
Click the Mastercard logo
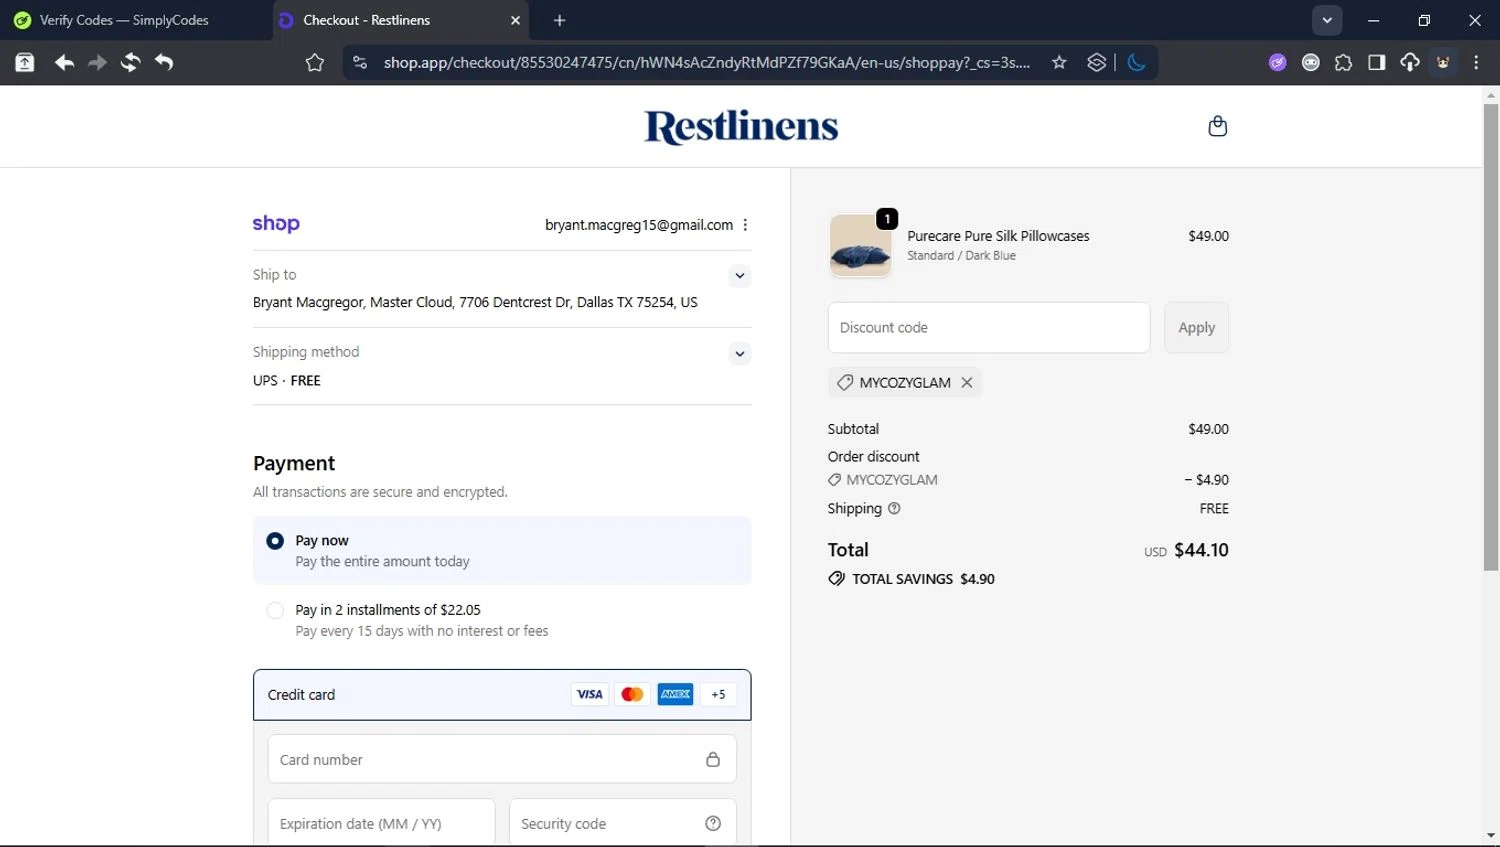(x=632, y=694)
